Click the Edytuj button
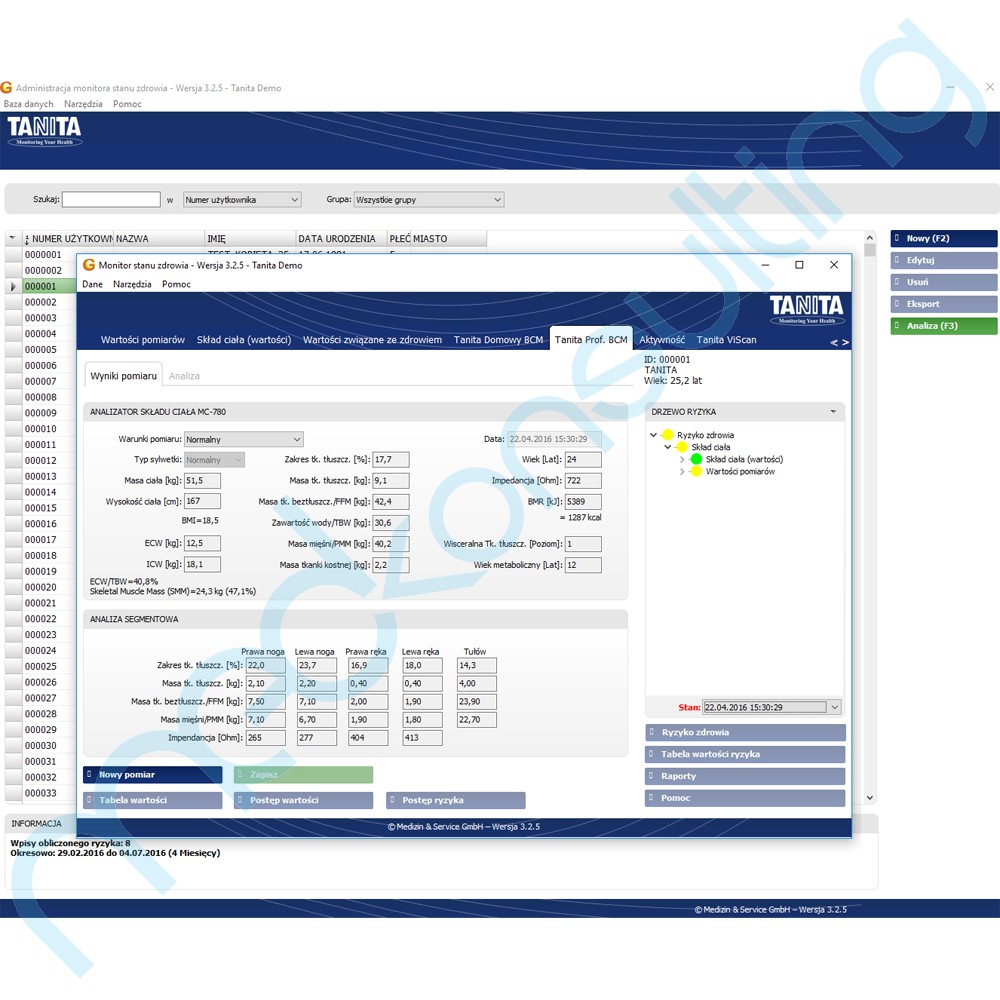1000x1000 pixels. coord(944,260)
